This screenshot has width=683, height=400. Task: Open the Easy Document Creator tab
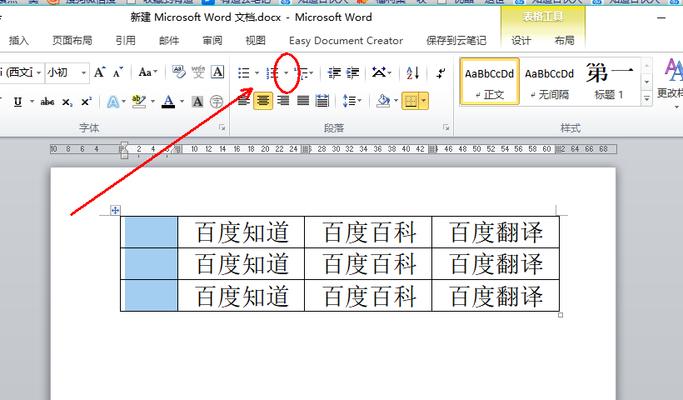[346, 41]
